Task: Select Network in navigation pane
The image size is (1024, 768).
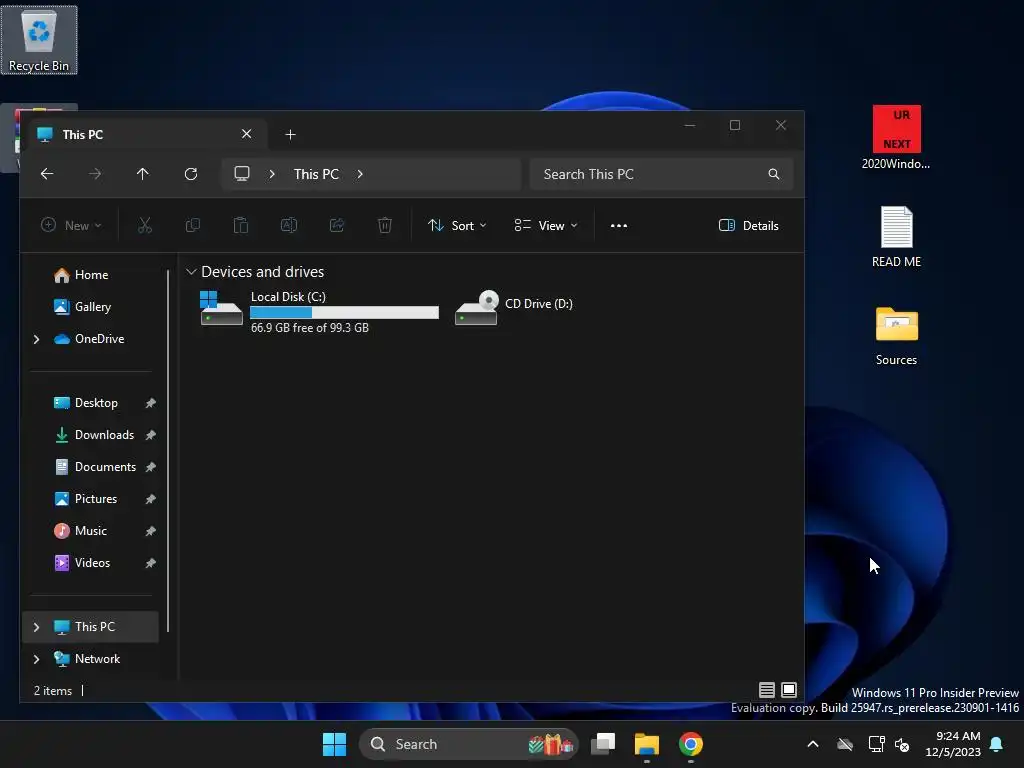Action: coord(91,659)
